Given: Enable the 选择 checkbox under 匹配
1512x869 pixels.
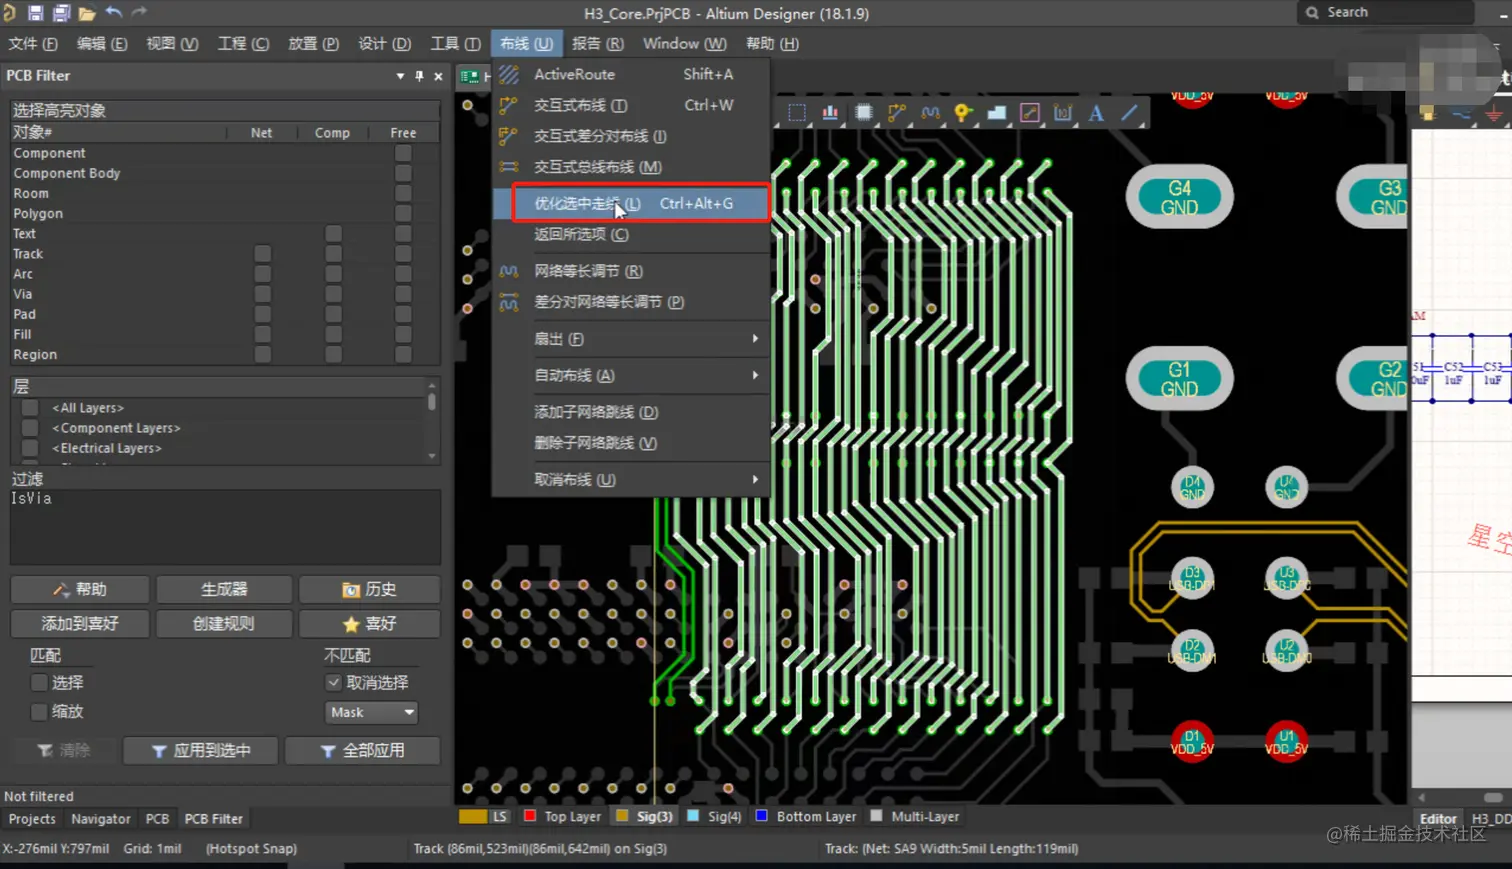Looking at the screenshot, I should pyautogui.click(x=39, y=682).
